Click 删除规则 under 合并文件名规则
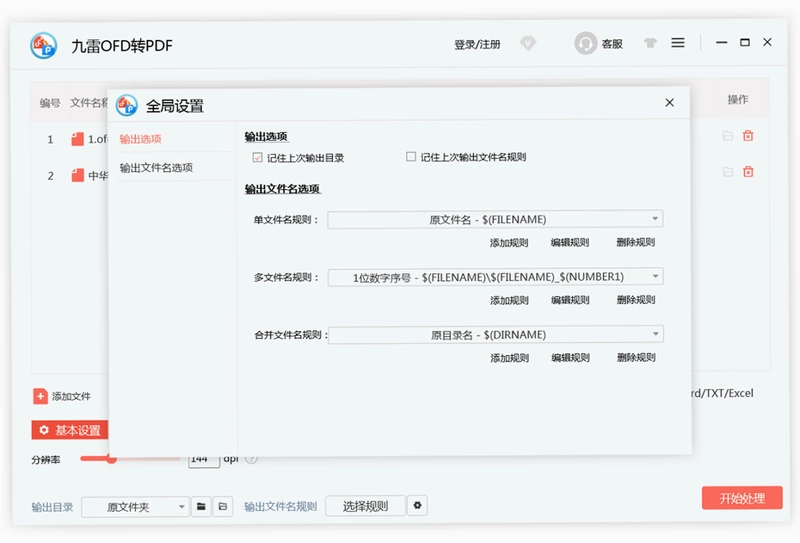Viewport: 800px width, 543px height. click(x=636, y=357)
